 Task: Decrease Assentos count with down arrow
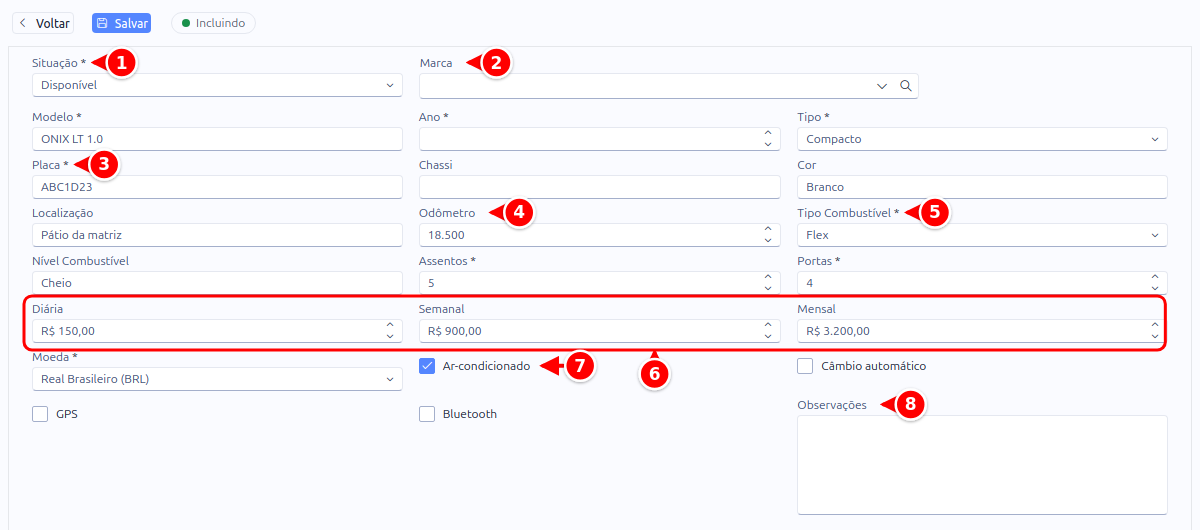coord(767,289)
